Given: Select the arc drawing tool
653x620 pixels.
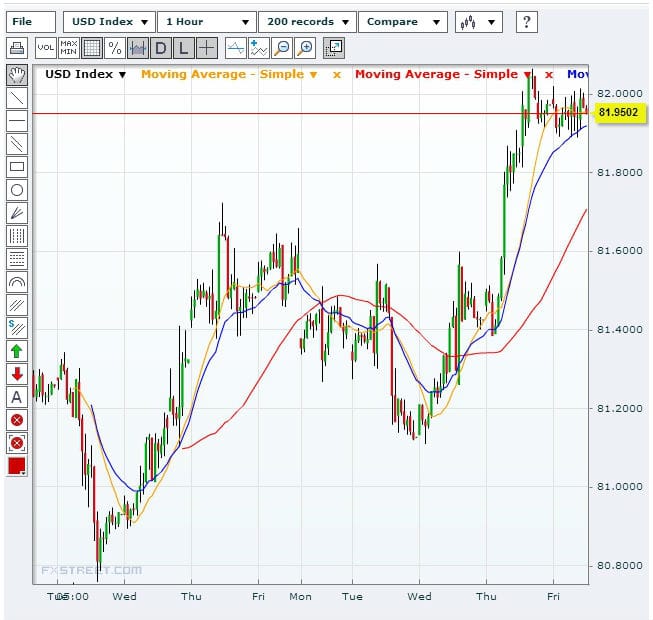Looking at the screenshot, I should click(x=17, y=282).
